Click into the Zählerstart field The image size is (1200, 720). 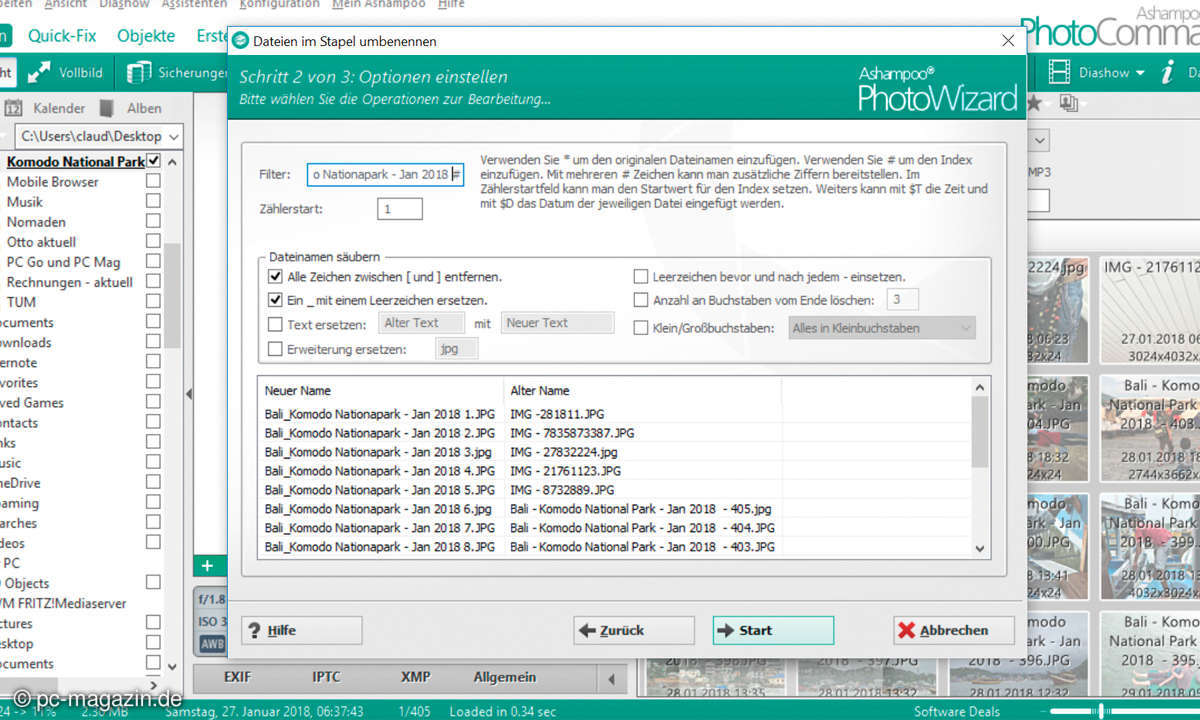pos(400,209)
